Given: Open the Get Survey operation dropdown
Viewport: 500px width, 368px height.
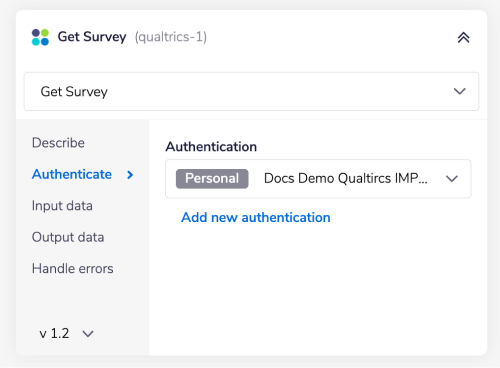Looking at the screenshot, I should point(251,91).
